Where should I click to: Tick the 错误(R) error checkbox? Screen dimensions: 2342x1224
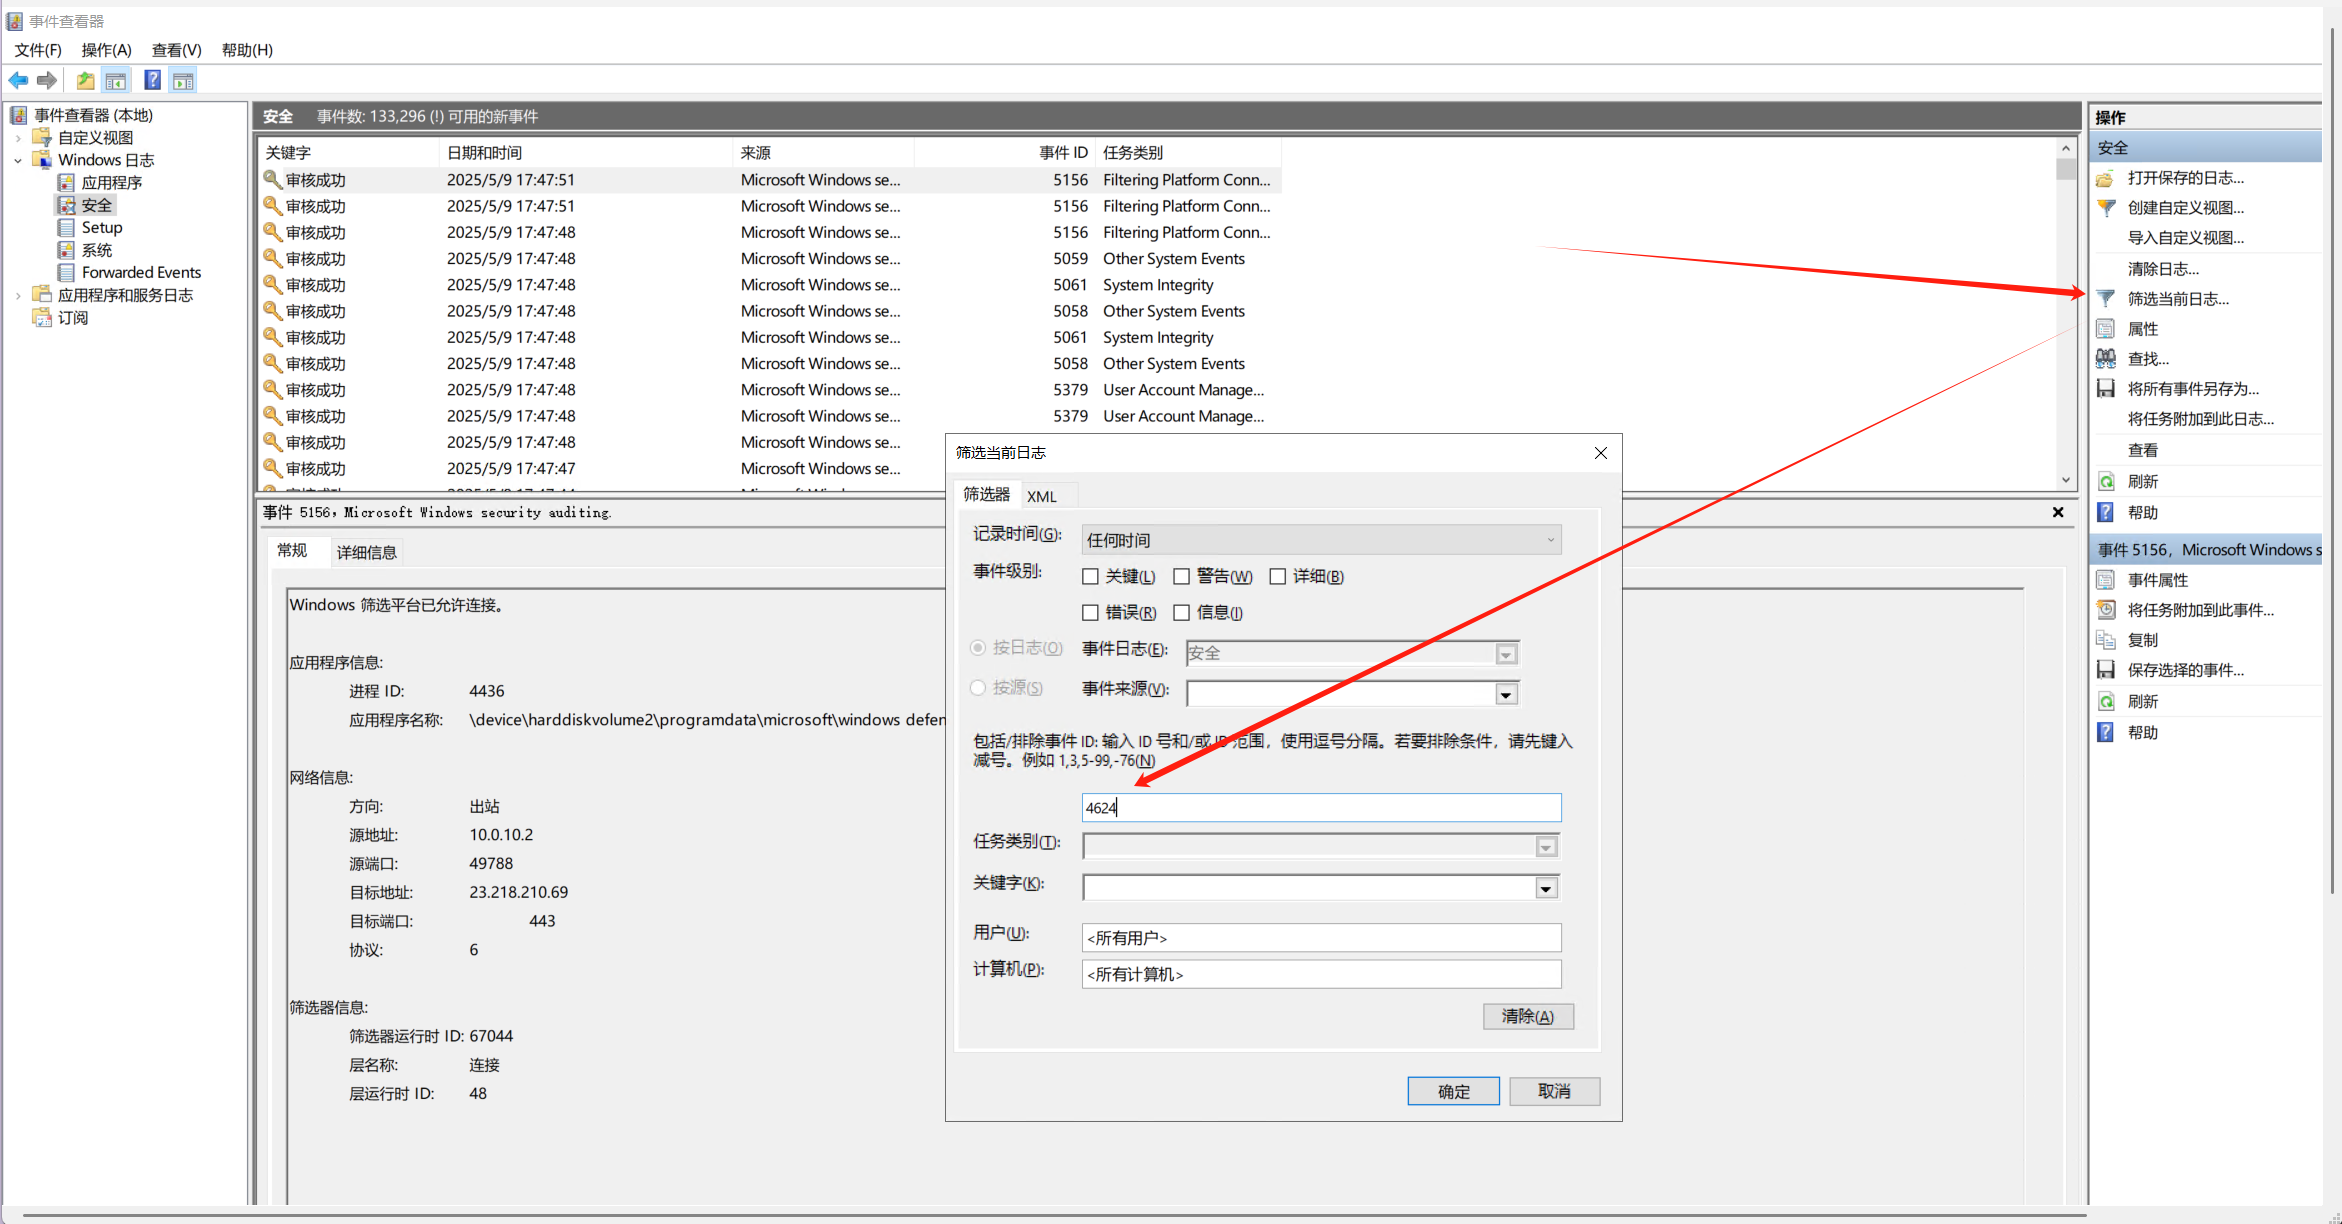pos(1090,612)
